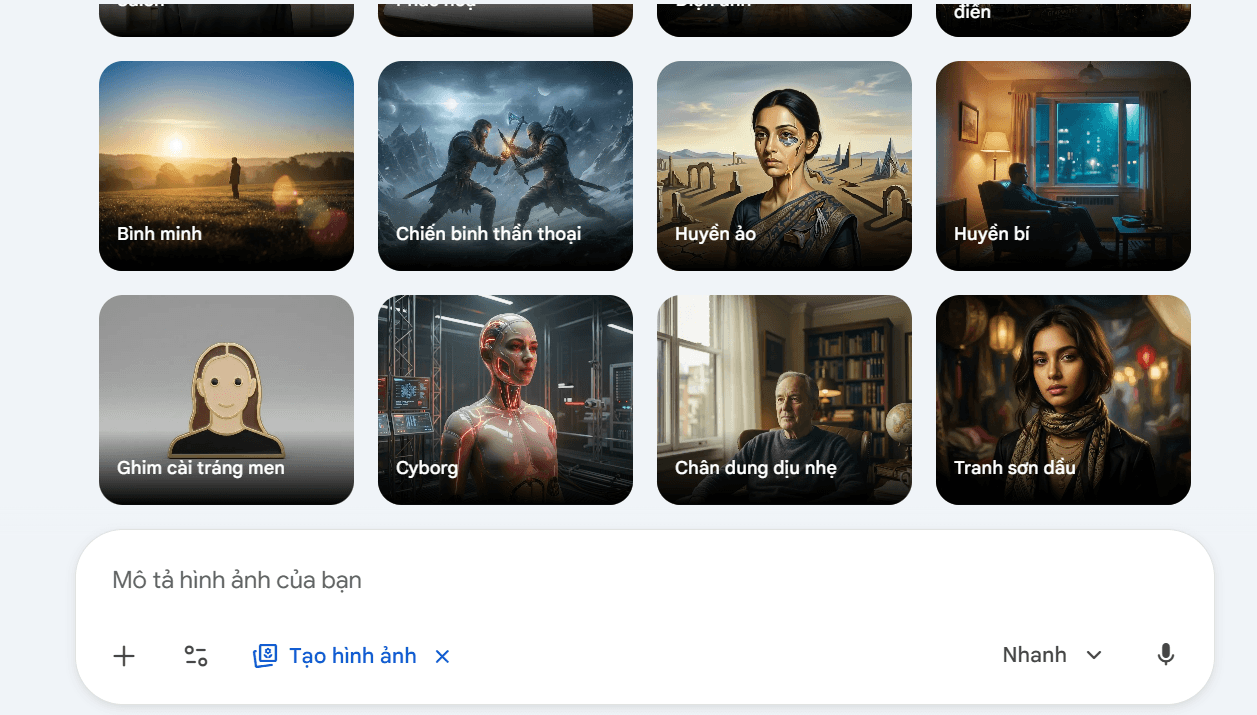
Task: Click the Nhanh model selector label
Action: click(x=1034, y=655)
